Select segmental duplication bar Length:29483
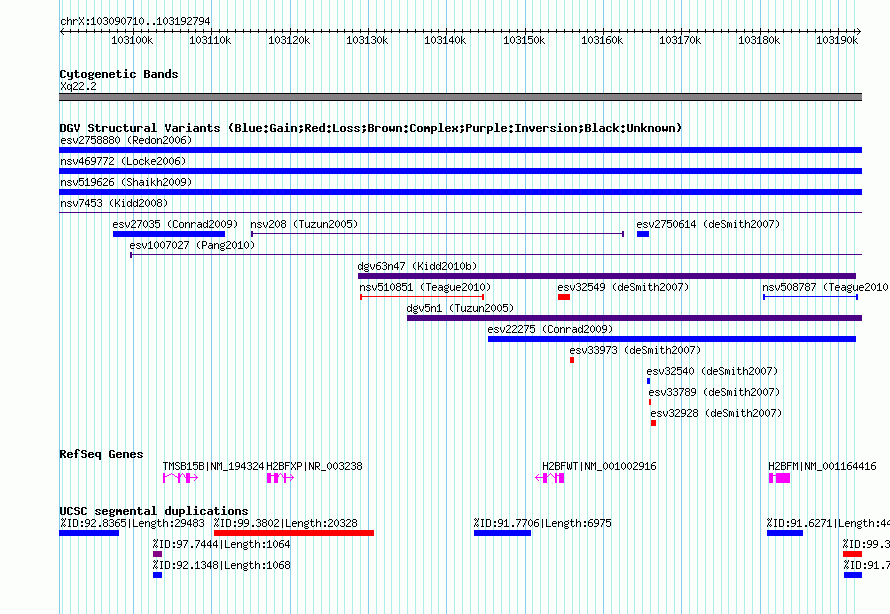890x614 pixels. click(89, 533)
